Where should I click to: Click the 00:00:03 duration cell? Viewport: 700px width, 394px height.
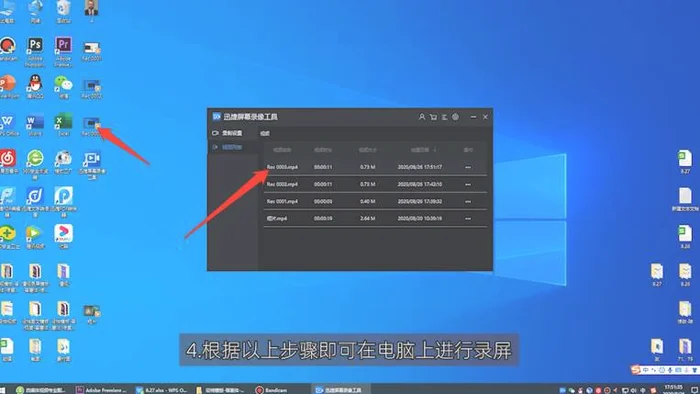tap(323, 201)
